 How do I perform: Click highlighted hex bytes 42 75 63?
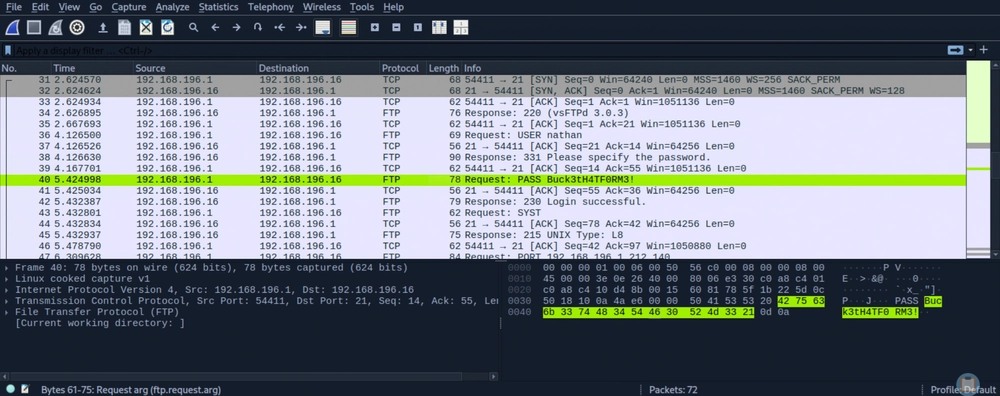(801, 301)
